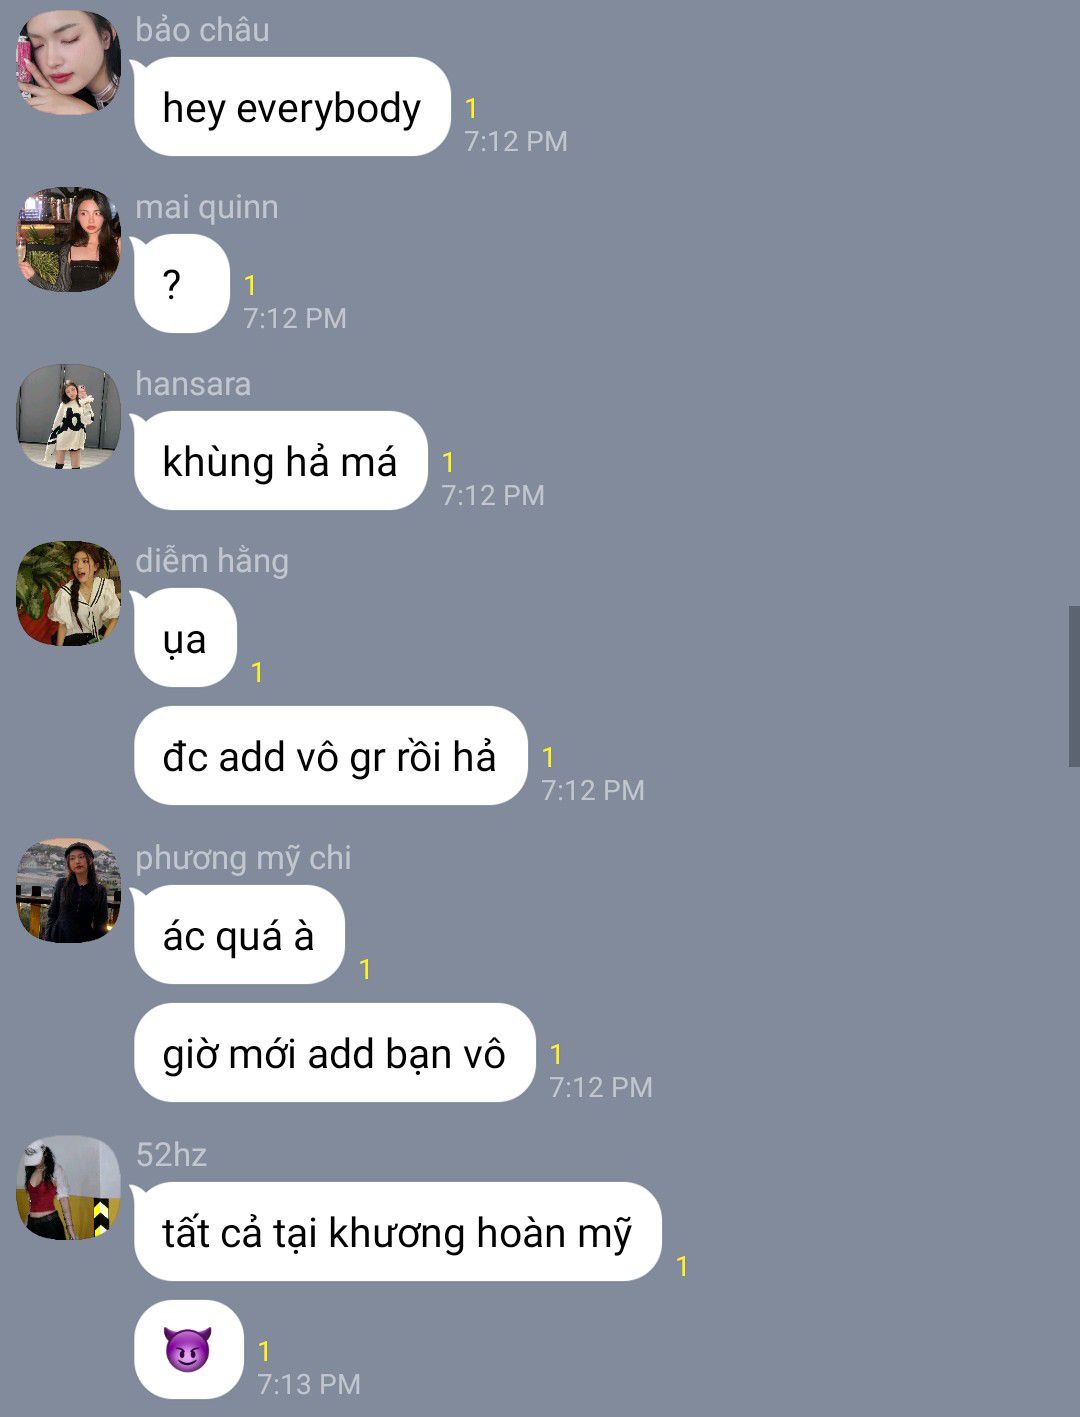Tap "giờ mới add bạn vô" message
This screenshot has width=1080, height=1417.
(x=335, y=1053)
